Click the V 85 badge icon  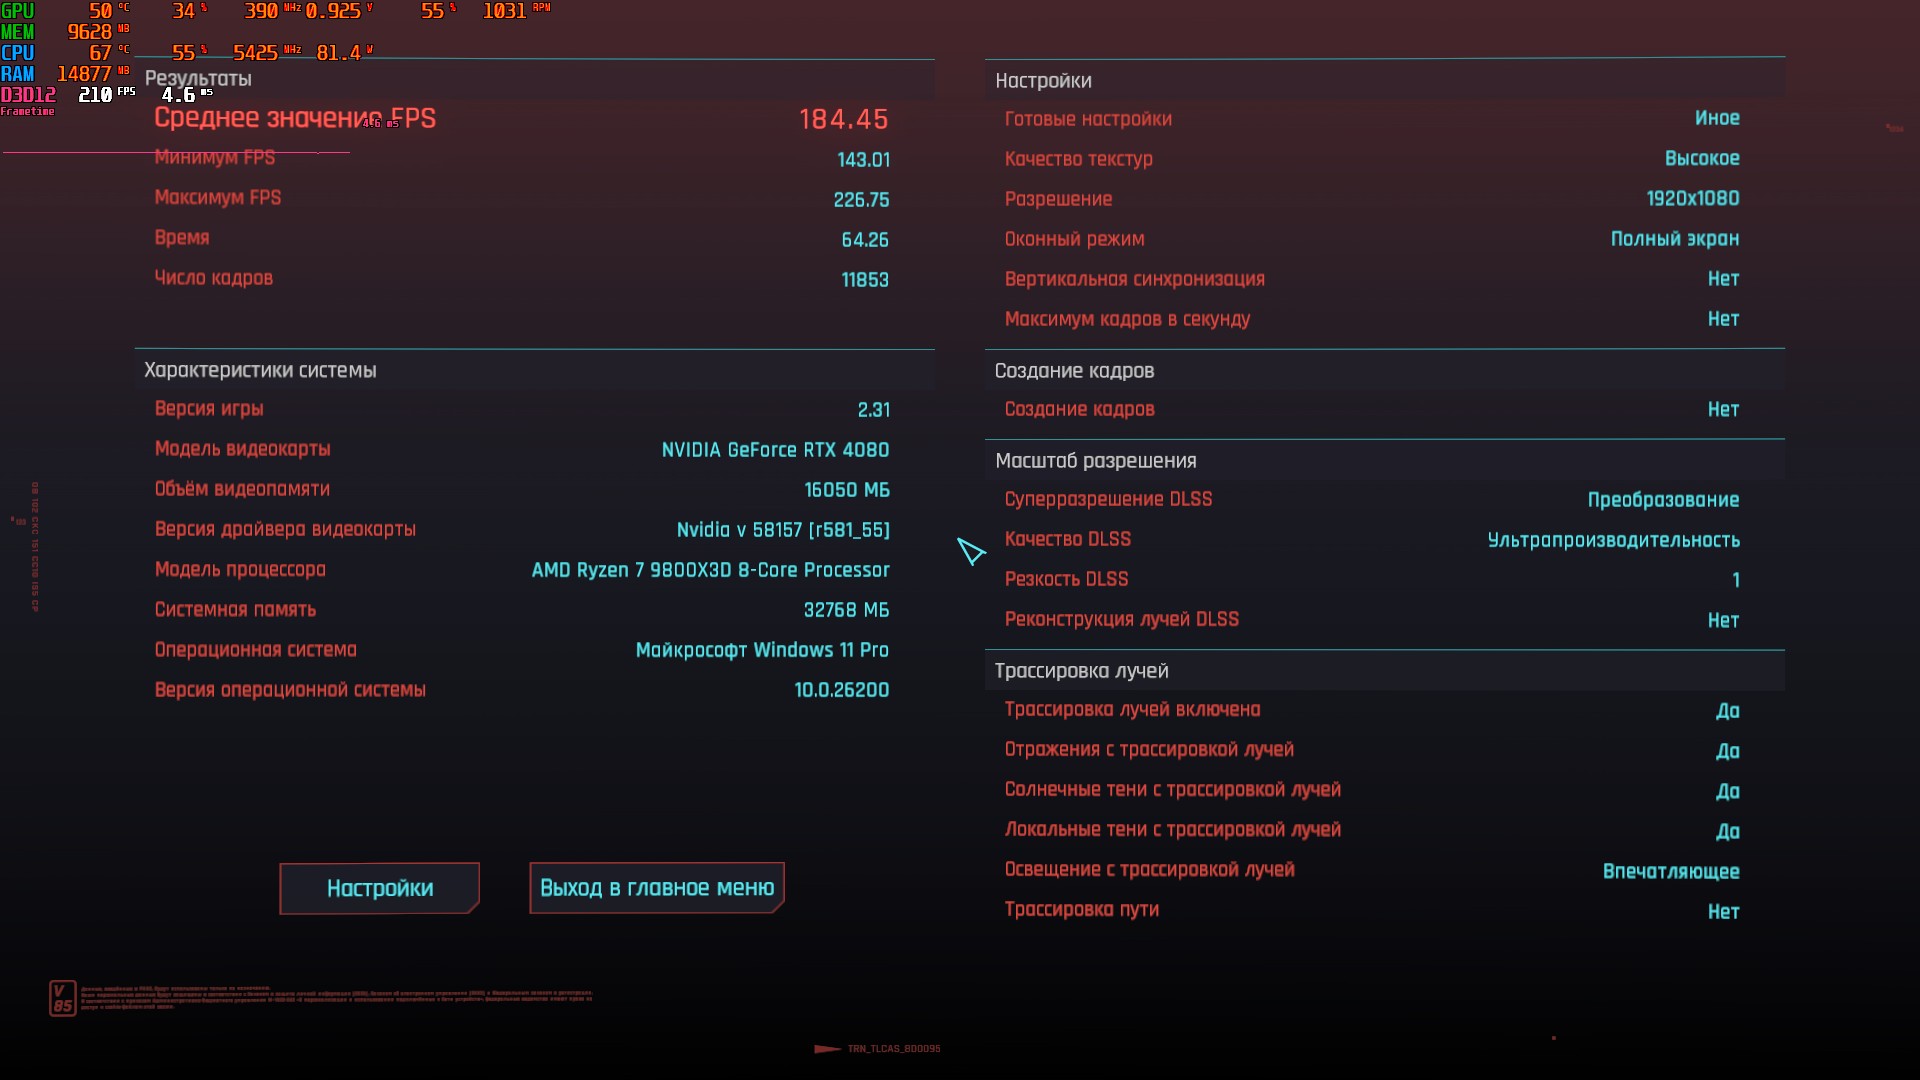coord(62,998)
